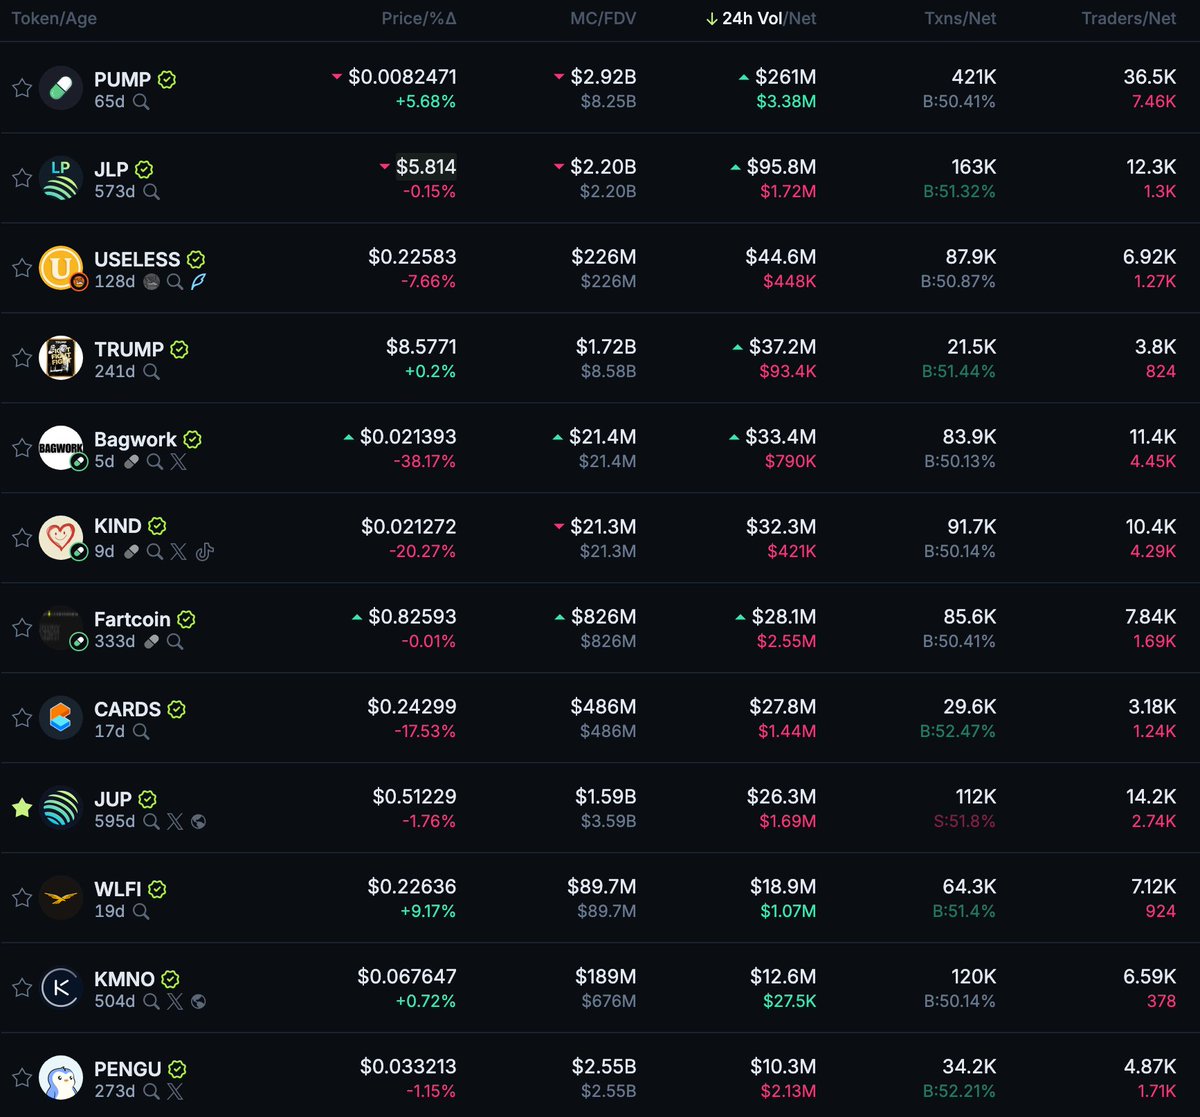Open the WLFI token name link

[117, 889]
